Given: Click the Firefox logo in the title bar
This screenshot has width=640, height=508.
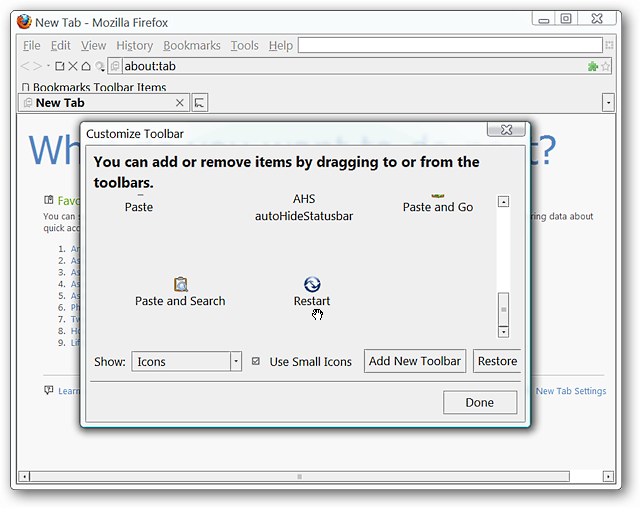Looking at the screenshot, I should [24, 22].
